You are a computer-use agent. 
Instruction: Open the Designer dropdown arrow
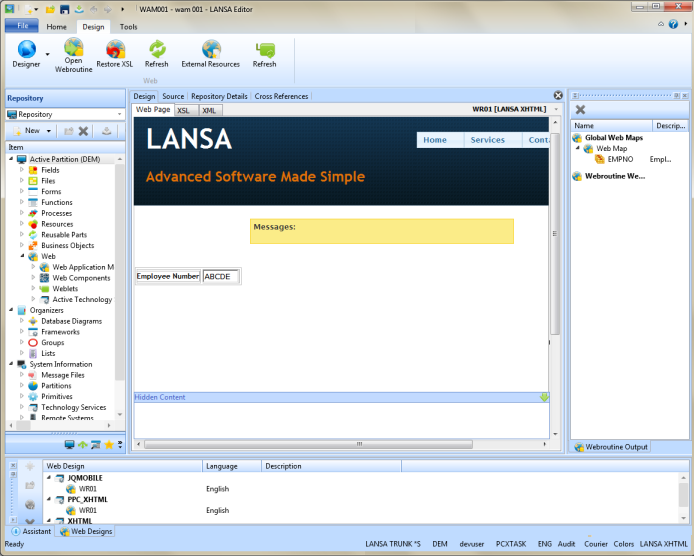tap(47, 54)
